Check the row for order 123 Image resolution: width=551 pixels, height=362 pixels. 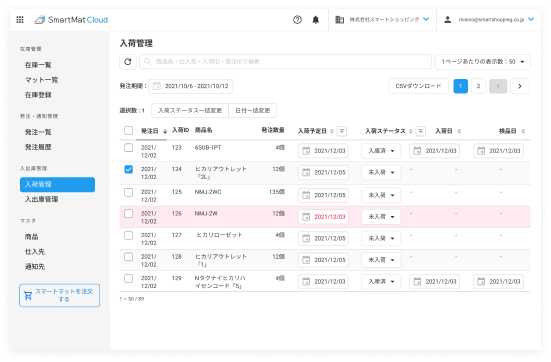pos(129,148)
